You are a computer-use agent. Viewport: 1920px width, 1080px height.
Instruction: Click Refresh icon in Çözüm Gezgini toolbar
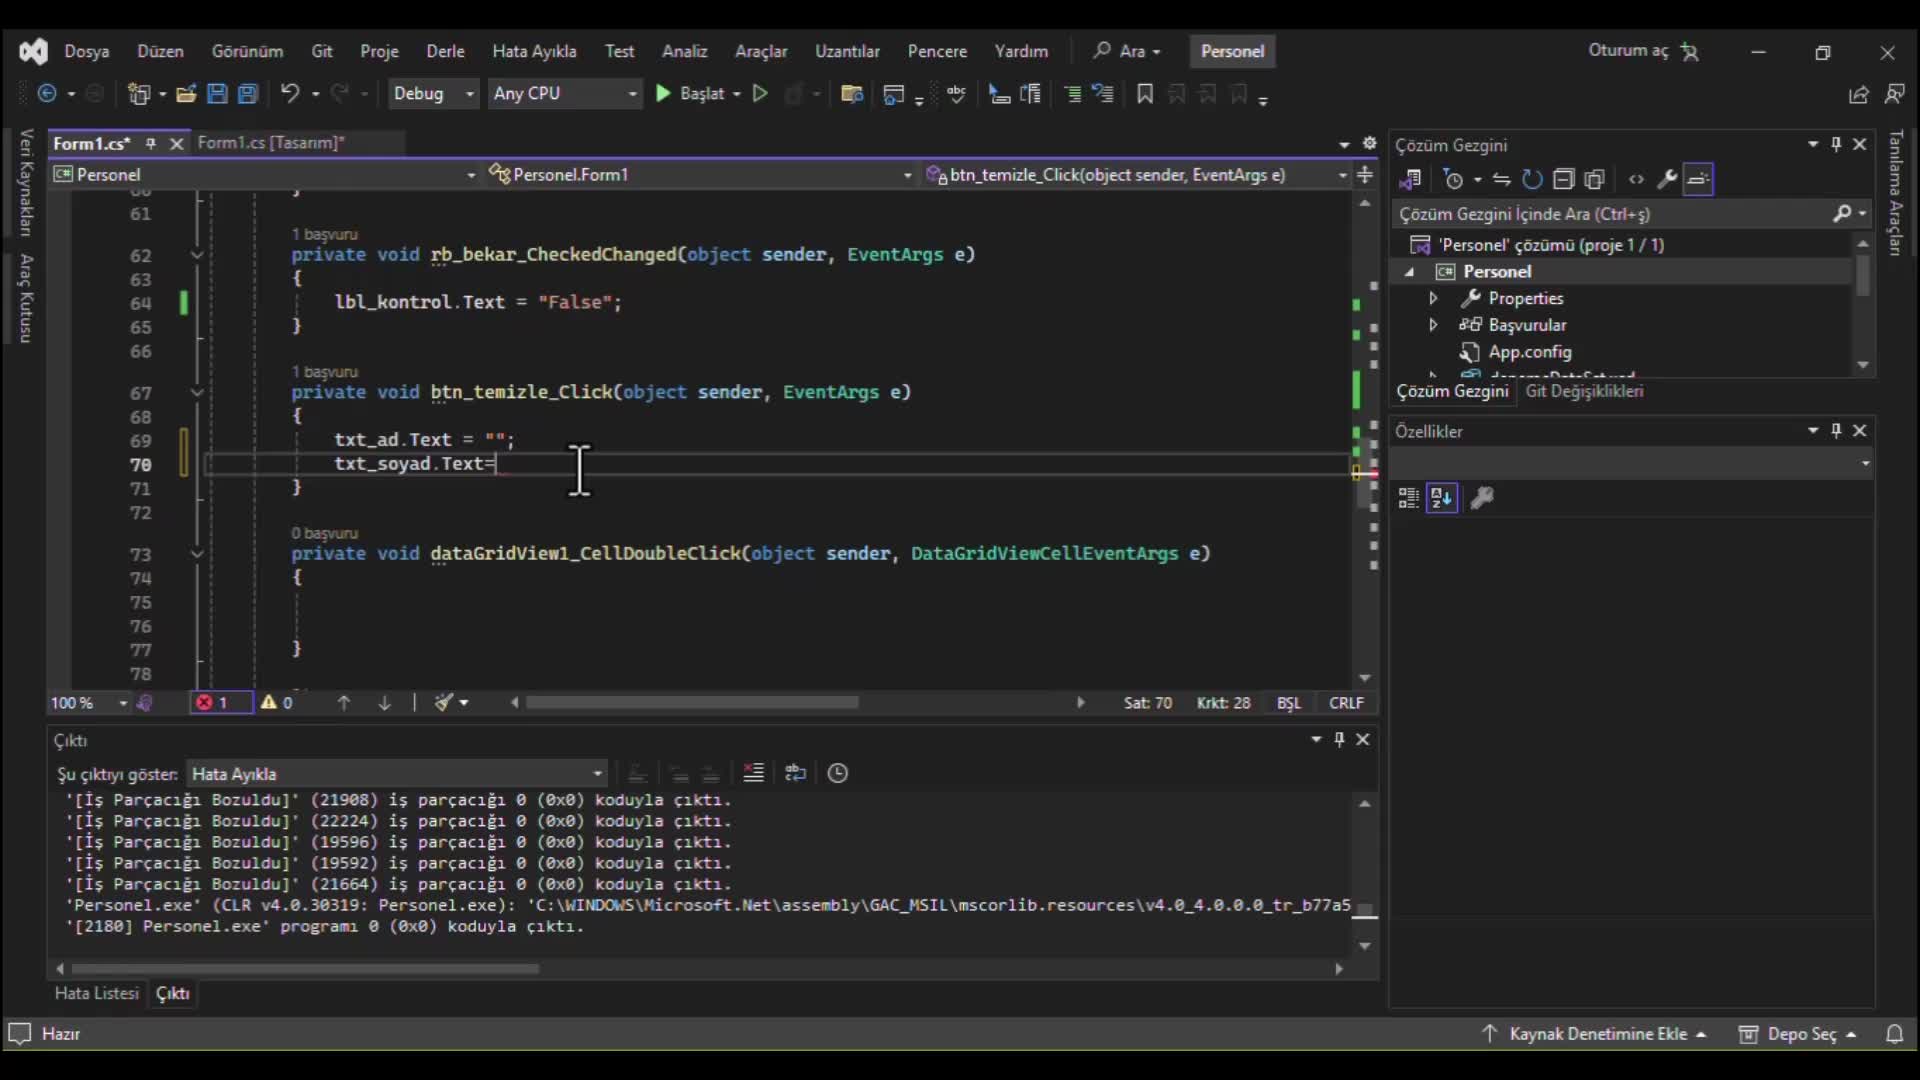coord(1532,180)
